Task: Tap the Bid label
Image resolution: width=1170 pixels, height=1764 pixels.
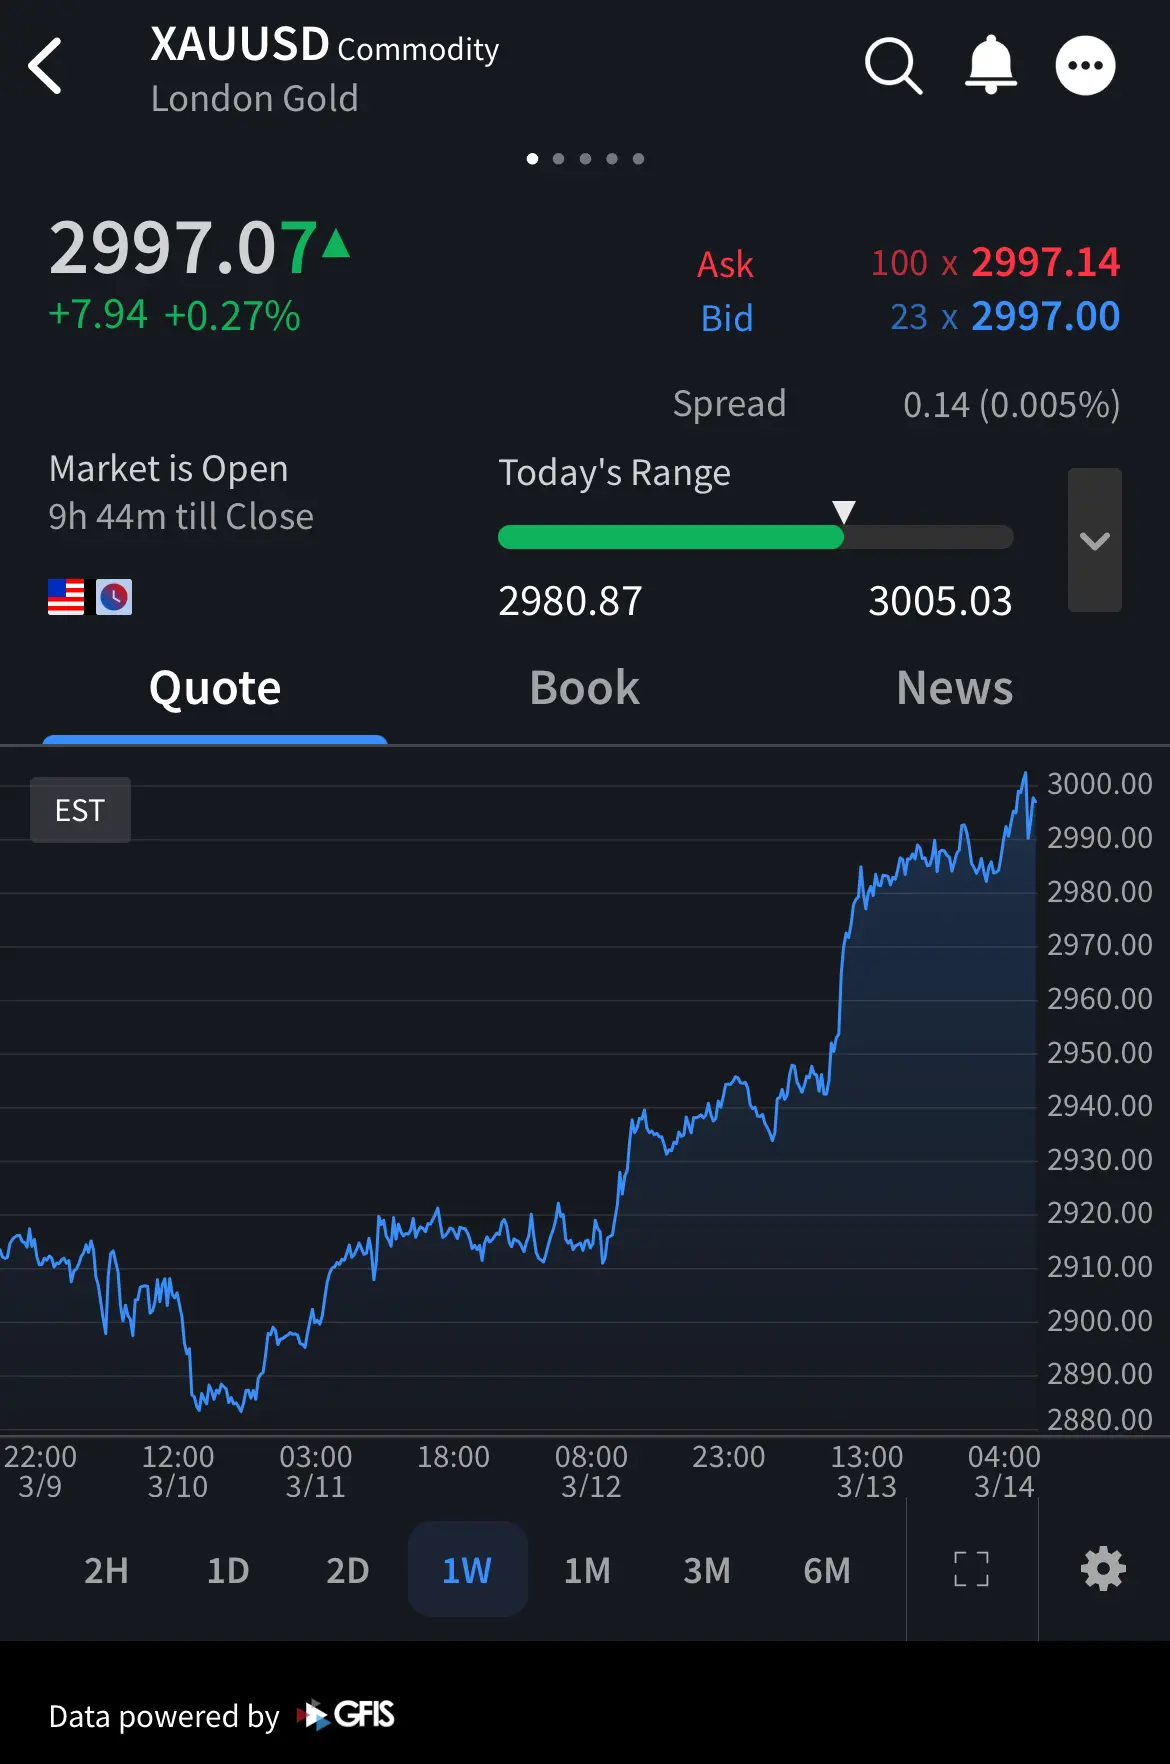Action: [x=727, y=318]
